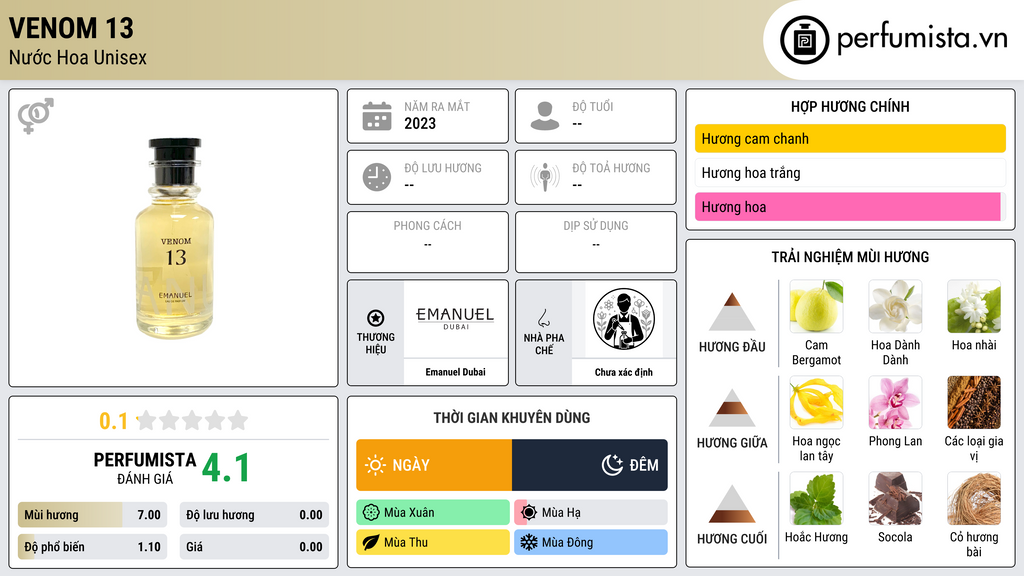Click the Cam Bergamot note image

[816, 307]
